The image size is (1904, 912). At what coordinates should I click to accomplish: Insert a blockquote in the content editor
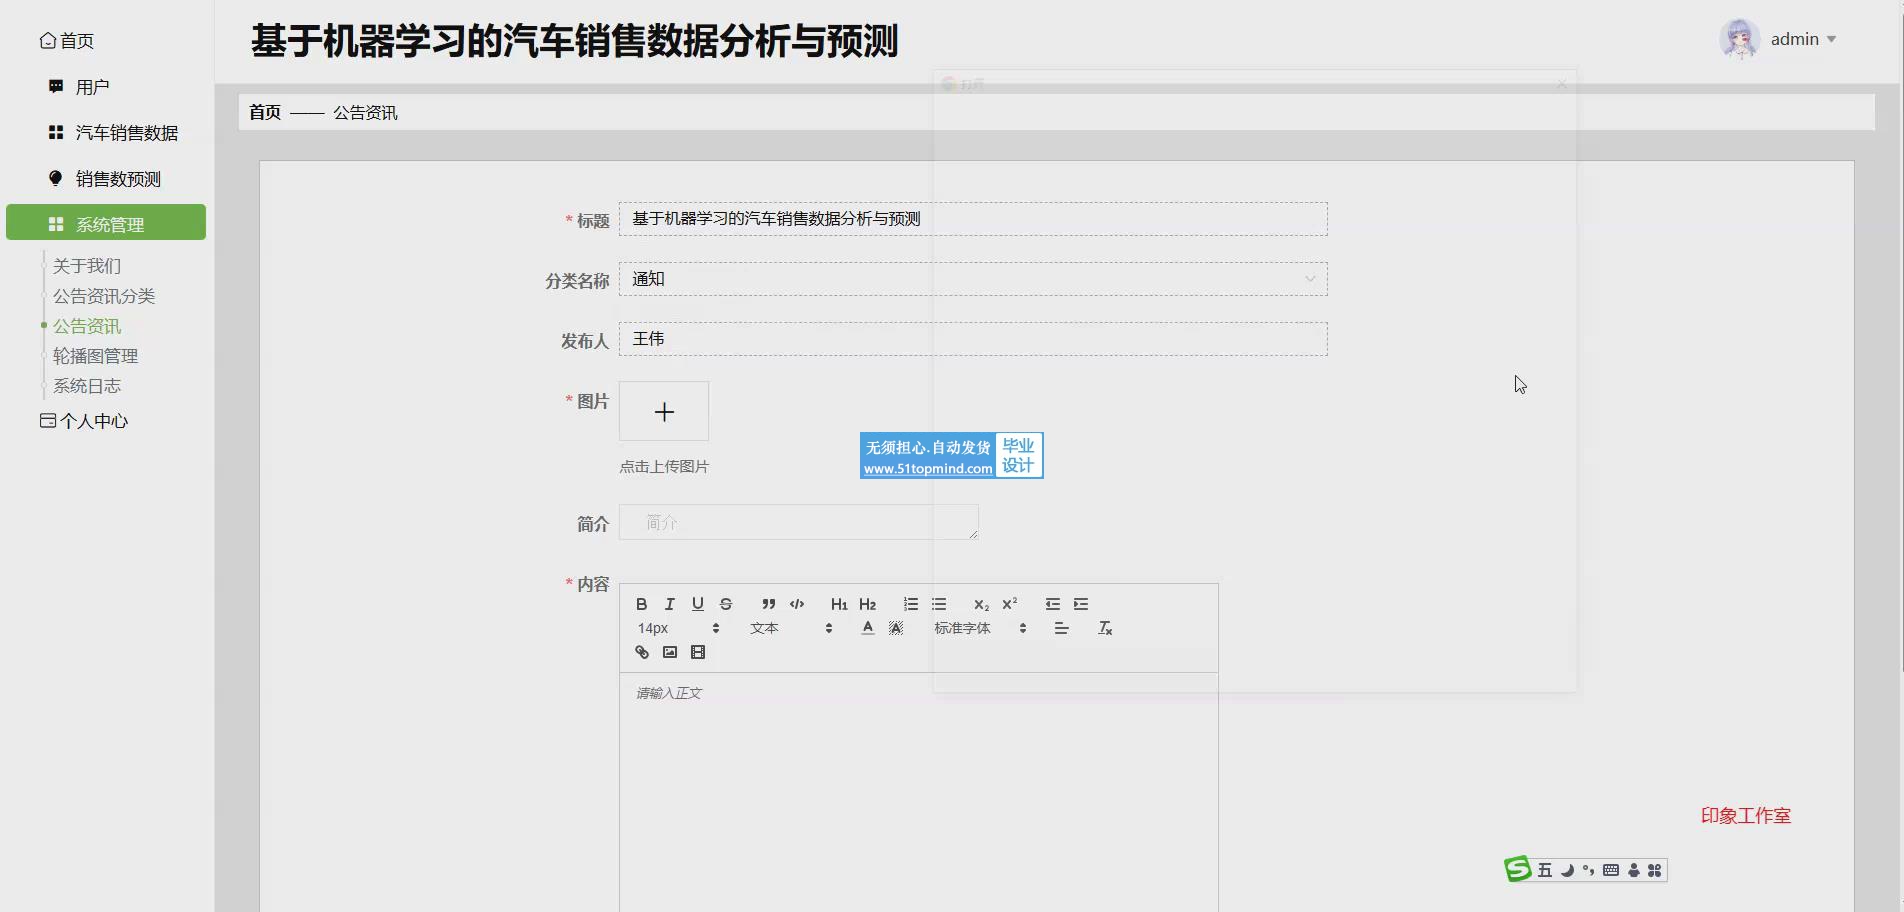click(x=768, y=604)
